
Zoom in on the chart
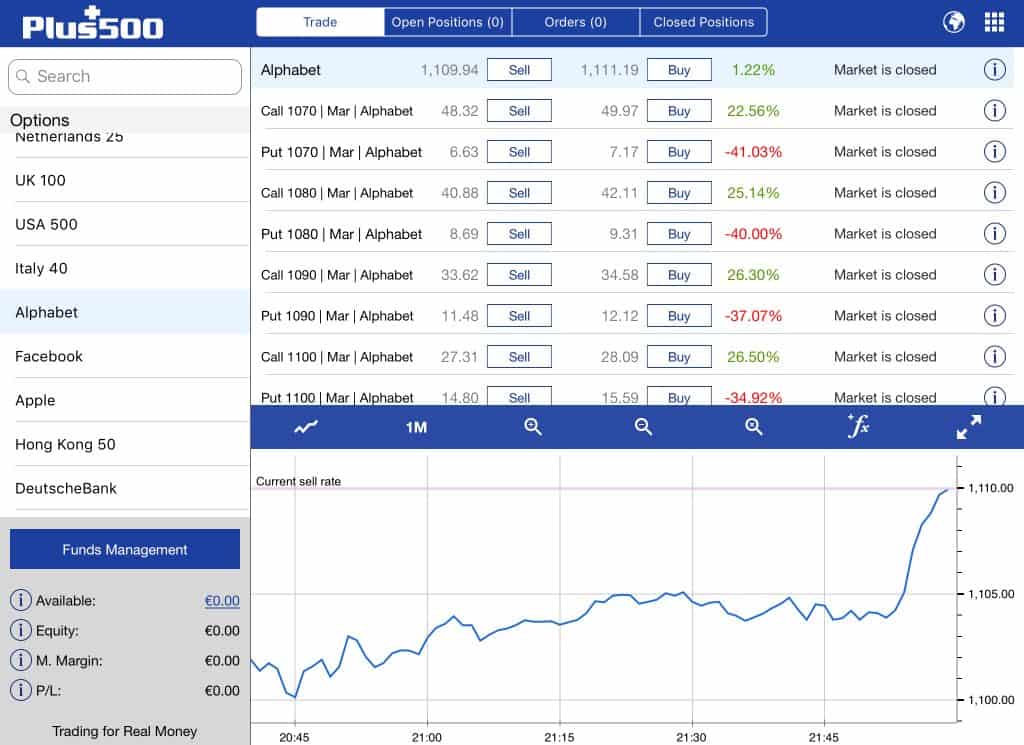533,427
